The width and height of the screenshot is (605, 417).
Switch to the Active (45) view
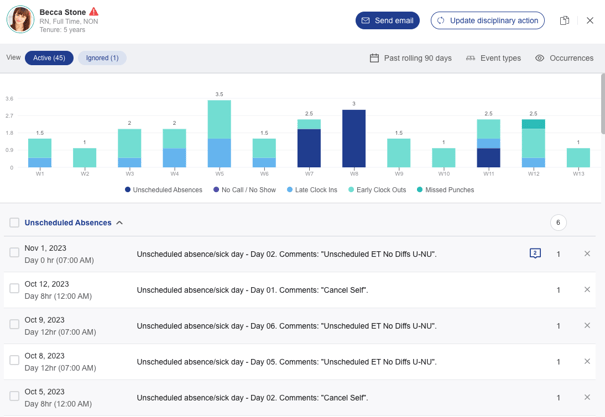[49, 58]
